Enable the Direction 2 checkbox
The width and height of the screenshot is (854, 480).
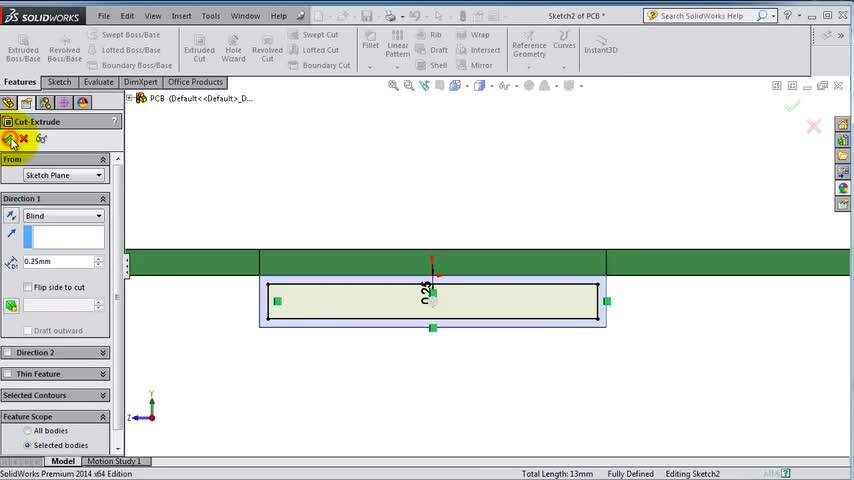[8, 353]
